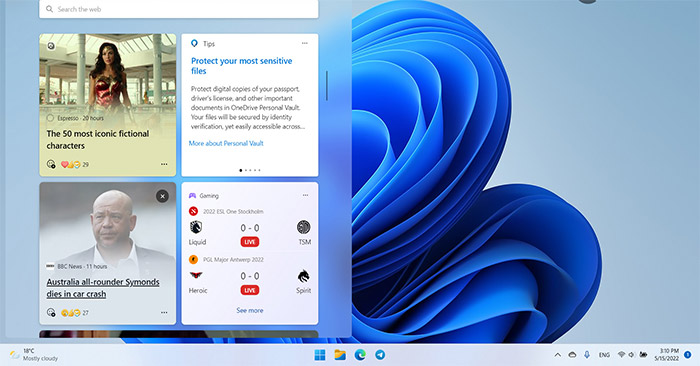Image resolution: width=700 pixels, height=366 pixels.
Task: Click the 'Protect your most sensitive files' heading
Action: pyautogui.click(x=242, y=66)
